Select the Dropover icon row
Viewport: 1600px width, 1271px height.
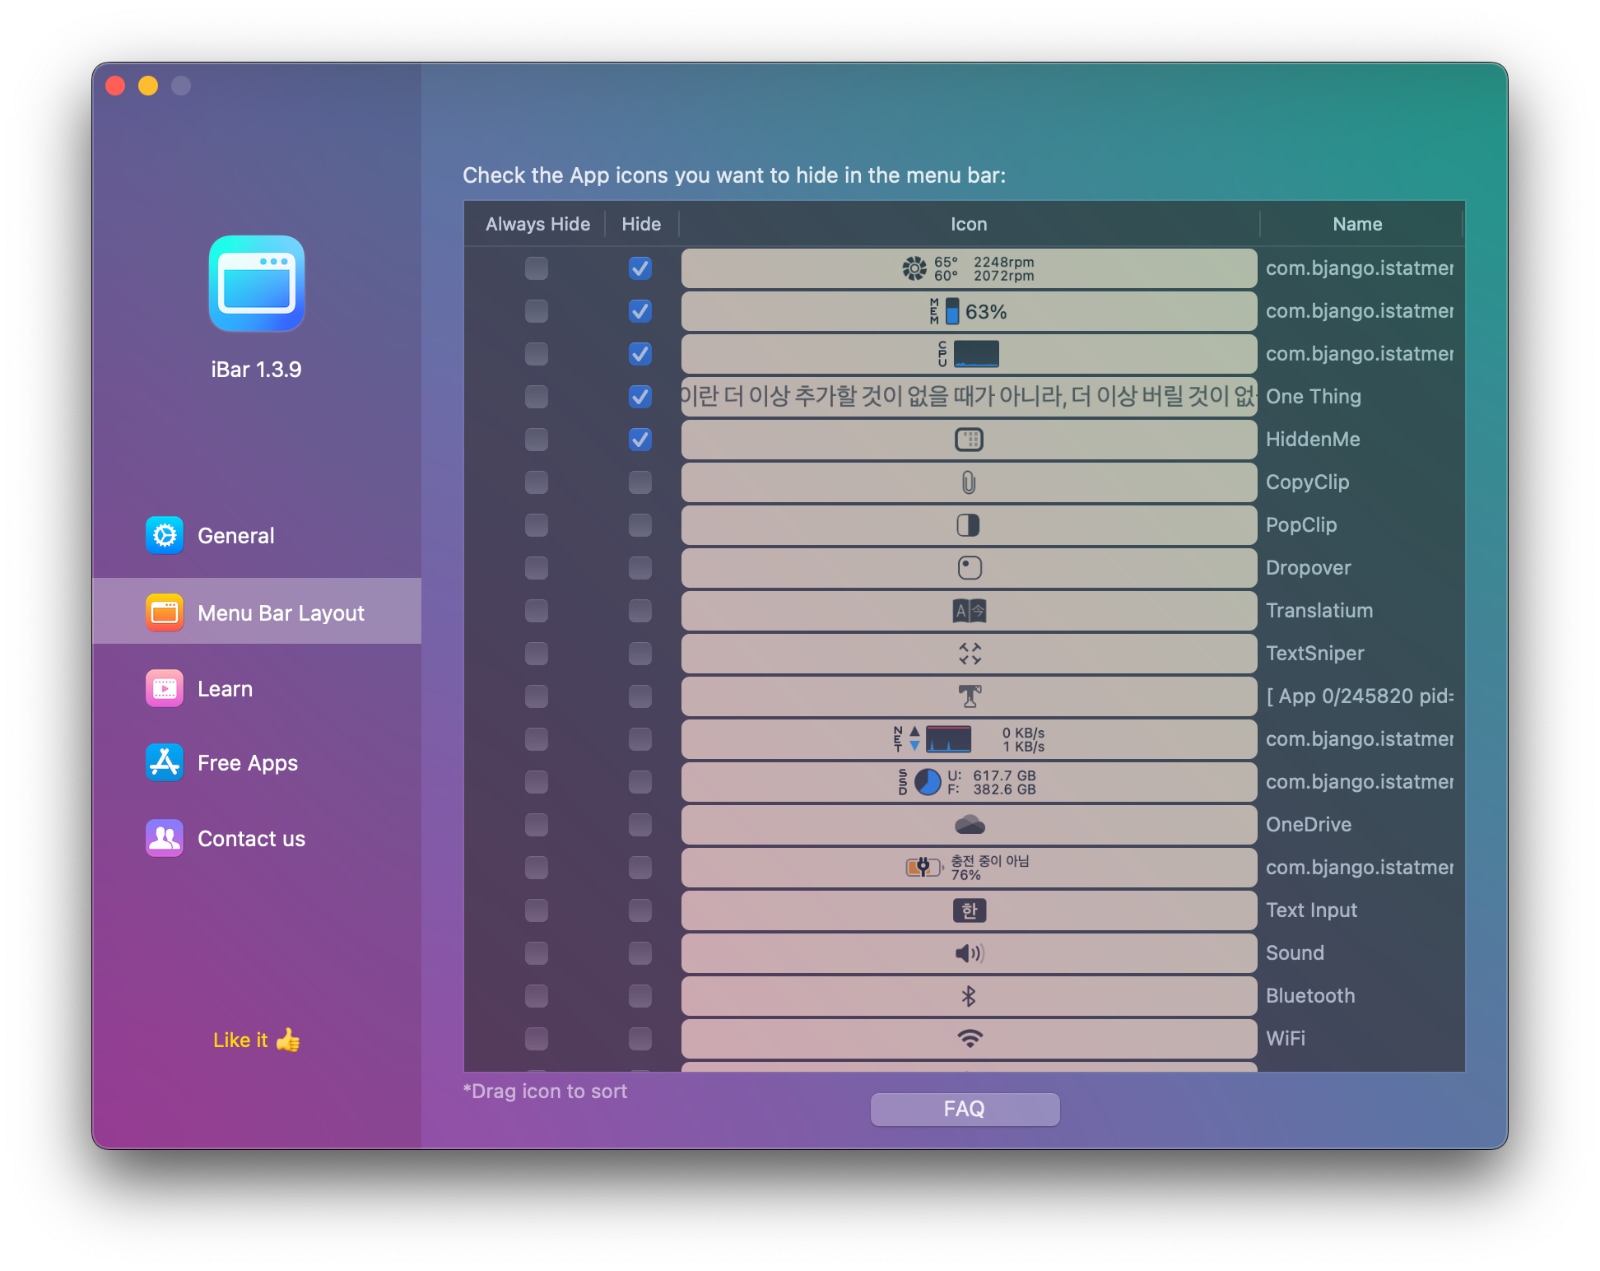969,568
